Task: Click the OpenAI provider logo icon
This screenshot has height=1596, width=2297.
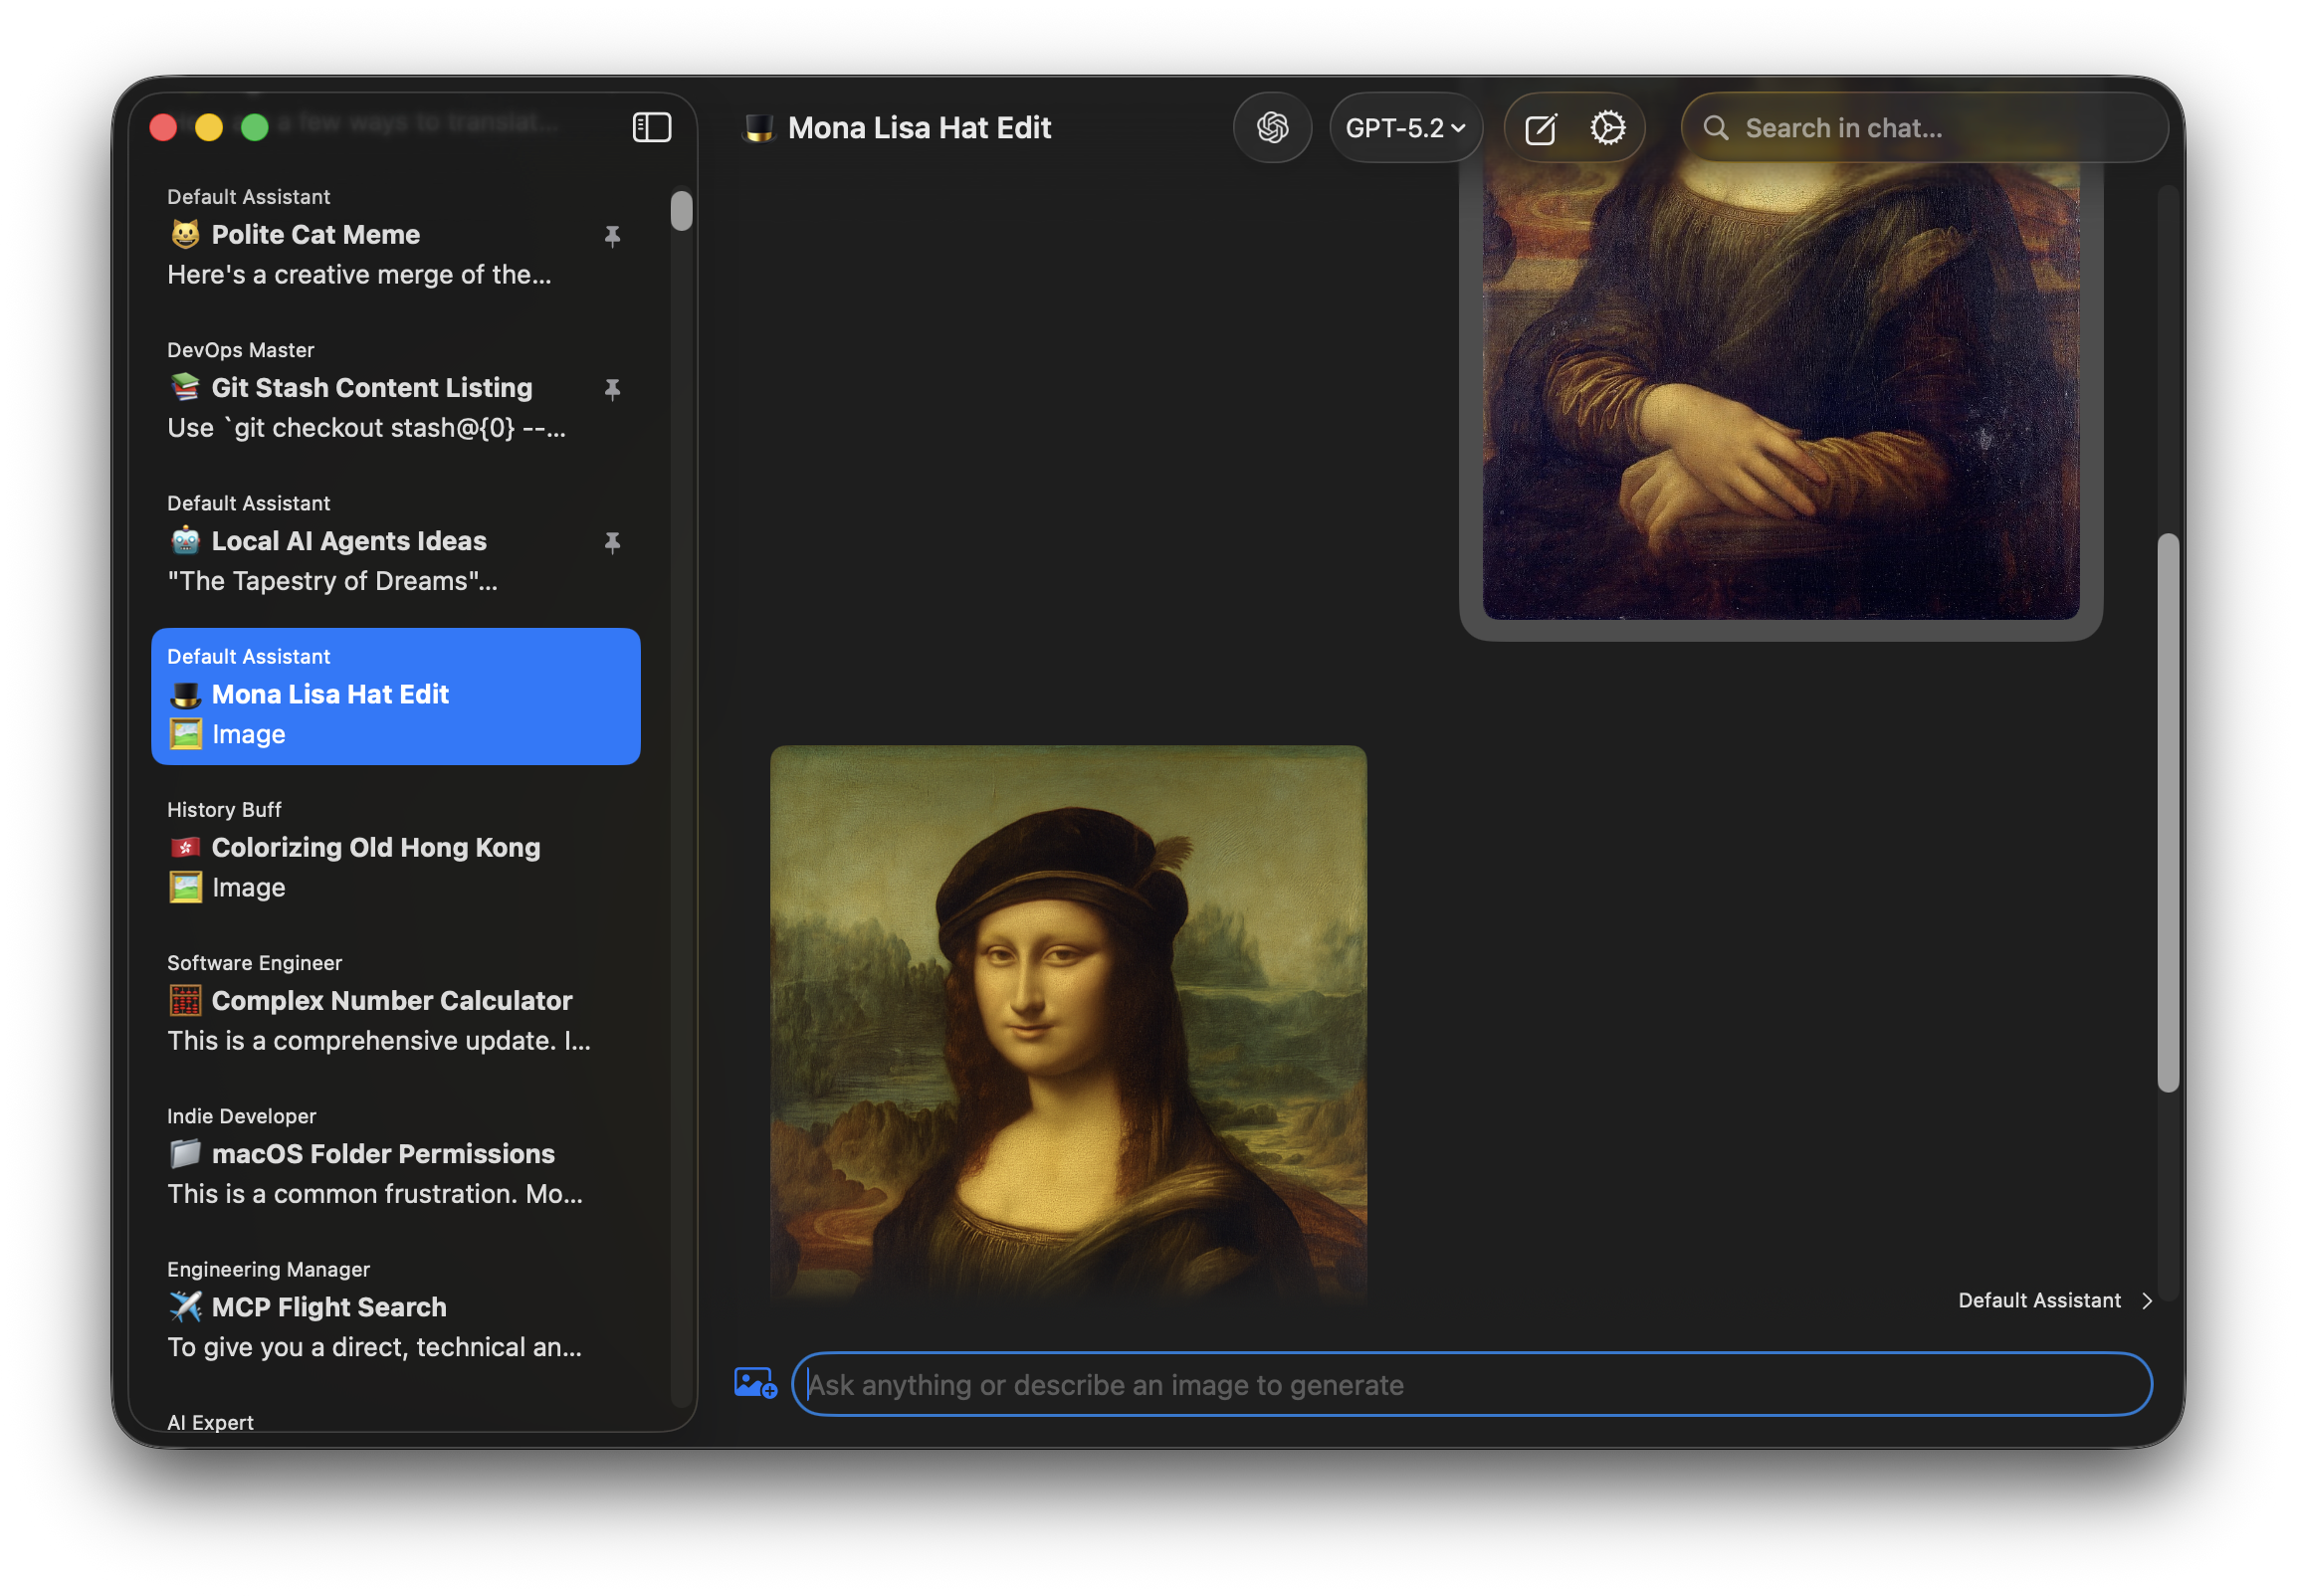Action: click(x=1271, y=127)
